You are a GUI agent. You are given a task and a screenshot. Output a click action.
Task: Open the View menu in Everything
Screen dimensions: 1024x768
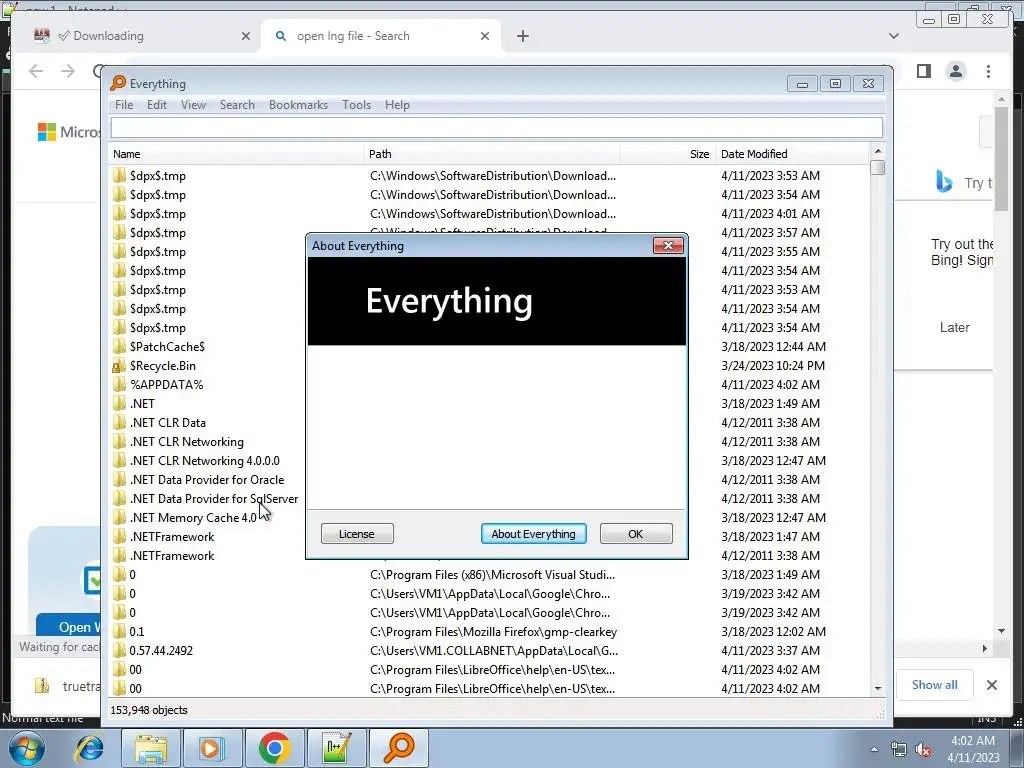pyautogui.click(x=193, y=104)
